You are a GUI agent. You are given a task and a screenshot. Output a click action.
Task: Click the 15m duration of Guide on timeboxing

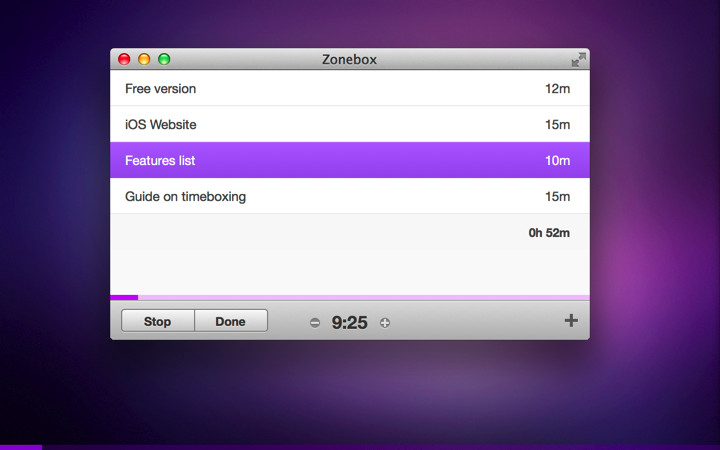click(557, 197)
